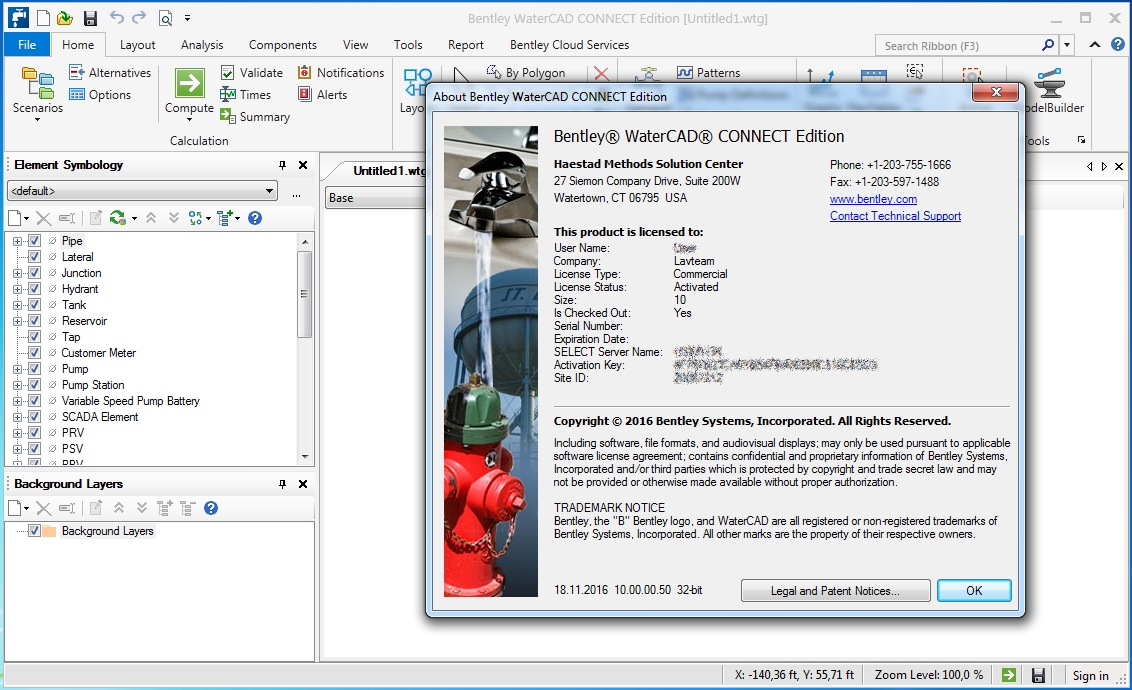Click the green arrow icon in the status bar

[x=1009, y=675]
